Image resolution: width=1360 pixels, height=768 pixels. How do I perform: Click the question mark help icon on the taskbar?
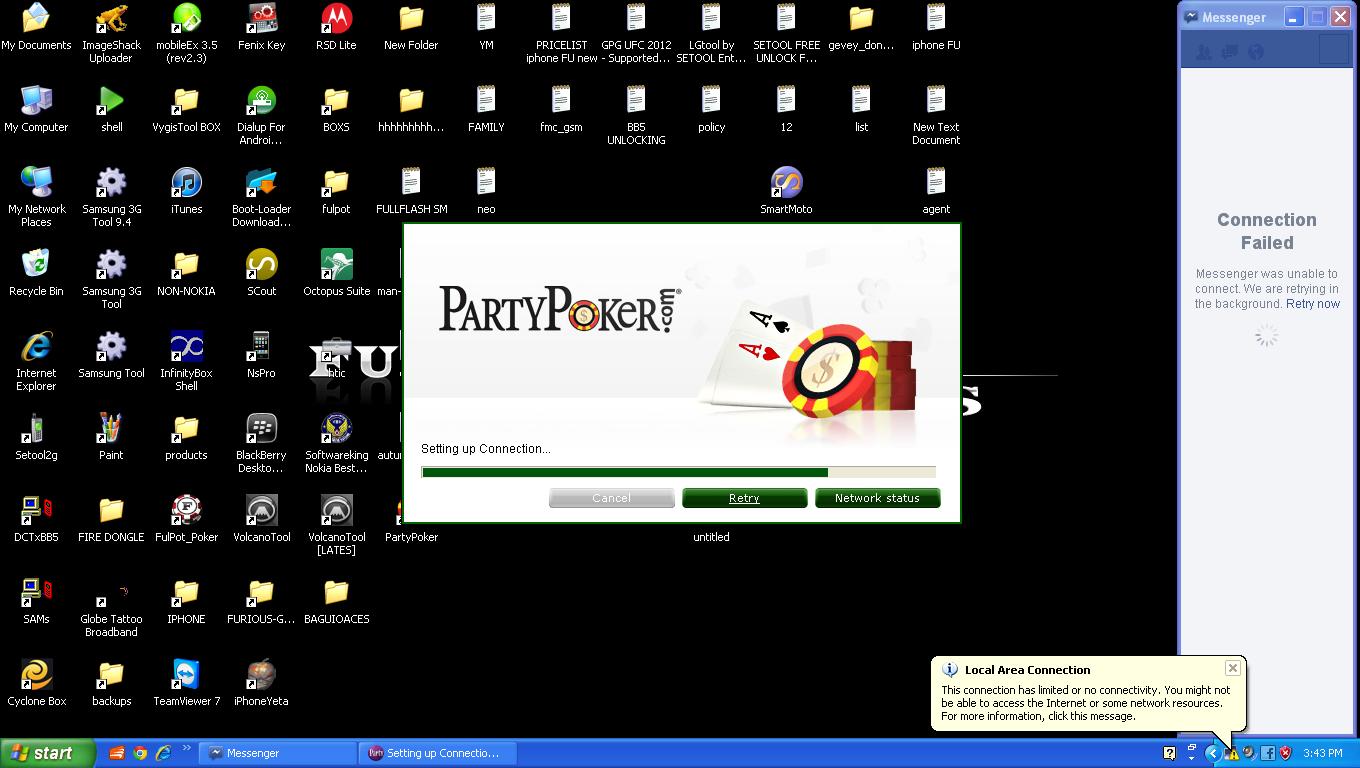tap(1169, 753)
